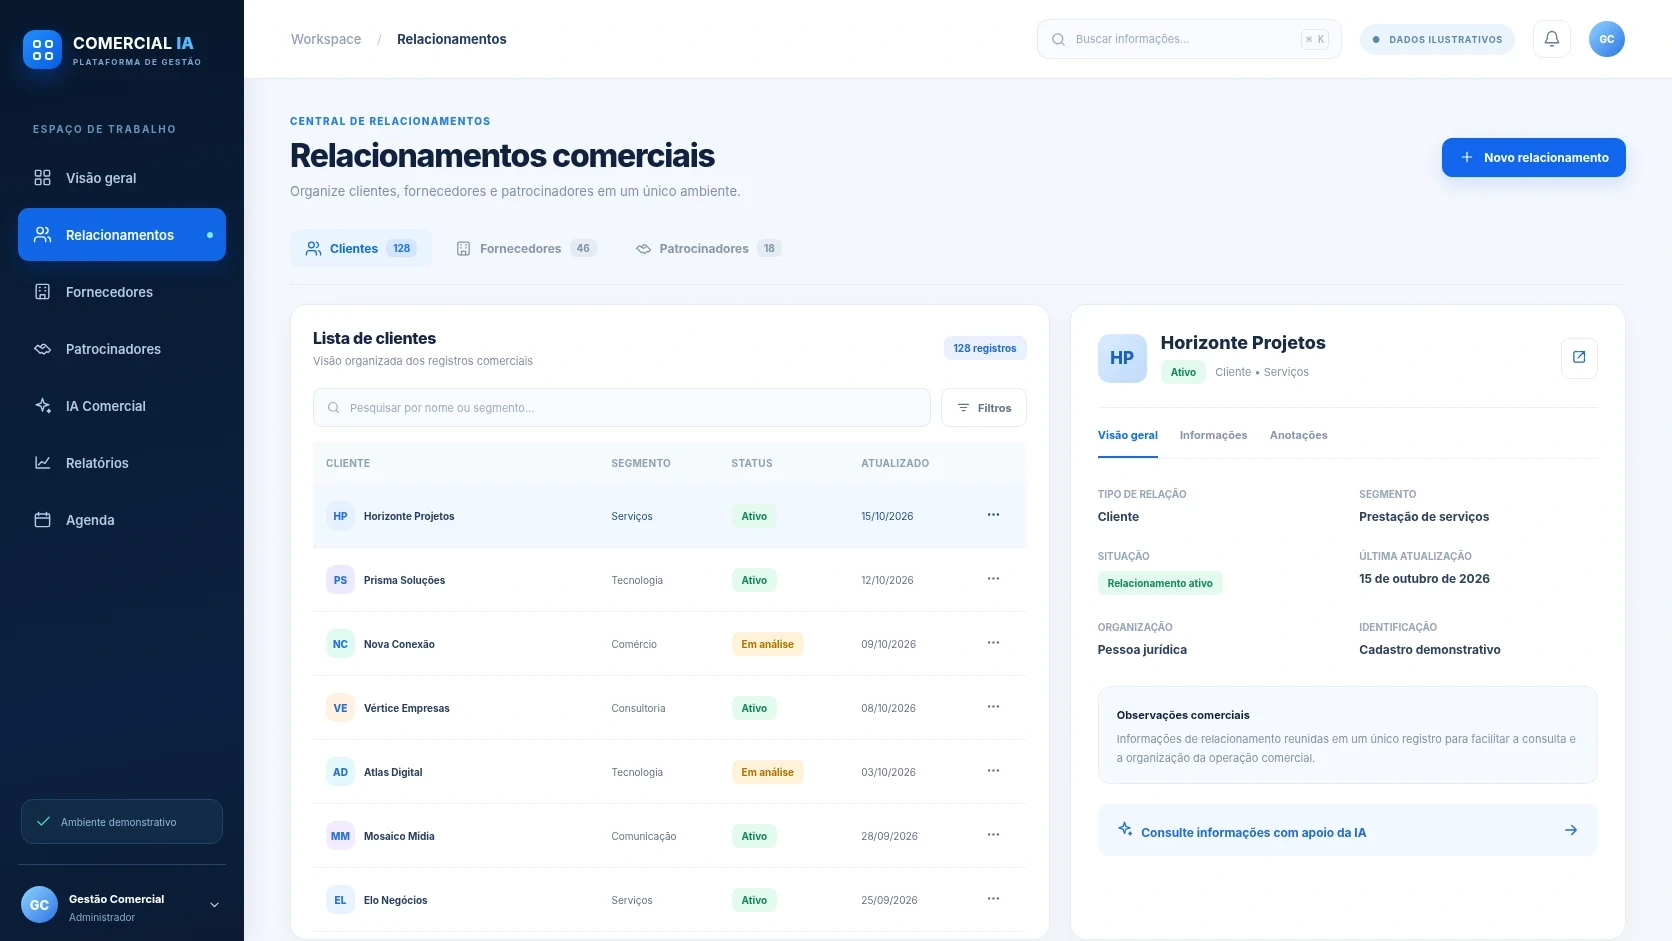1672x941 pixels.
Task: Click the arrow on the IA consult card
Action: [1571, 830]
